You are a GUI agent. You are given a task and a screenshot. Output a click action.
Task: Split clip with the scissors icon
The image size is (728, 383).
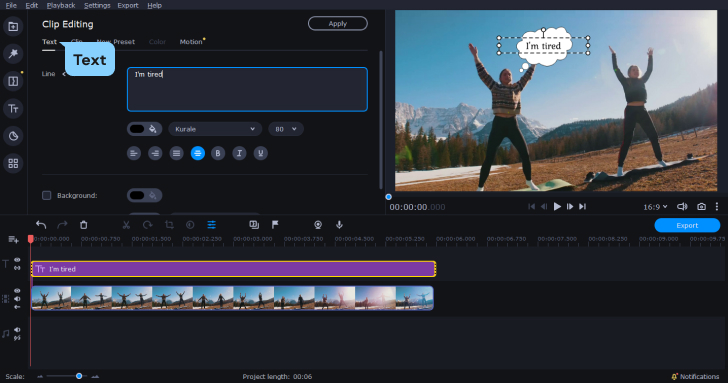(x=126, y=225)
